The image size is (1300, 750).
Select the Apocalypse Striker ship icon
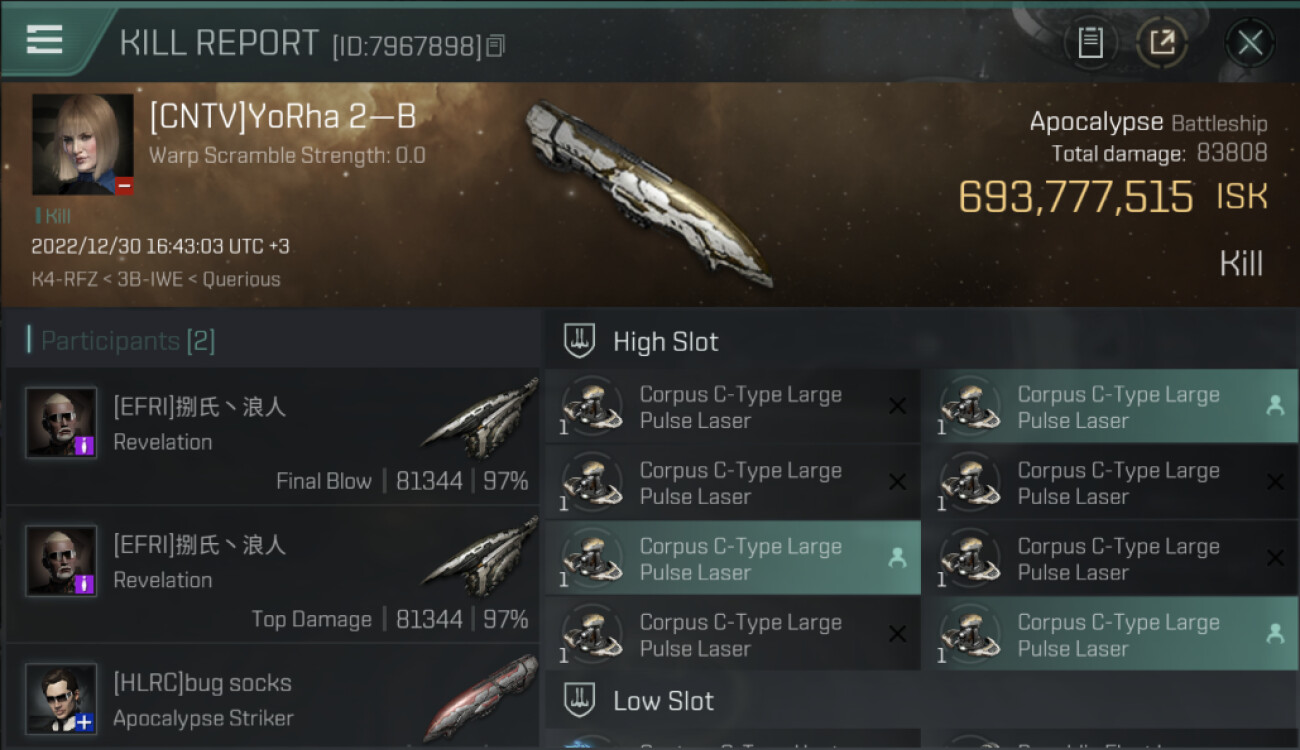[480, 697]
